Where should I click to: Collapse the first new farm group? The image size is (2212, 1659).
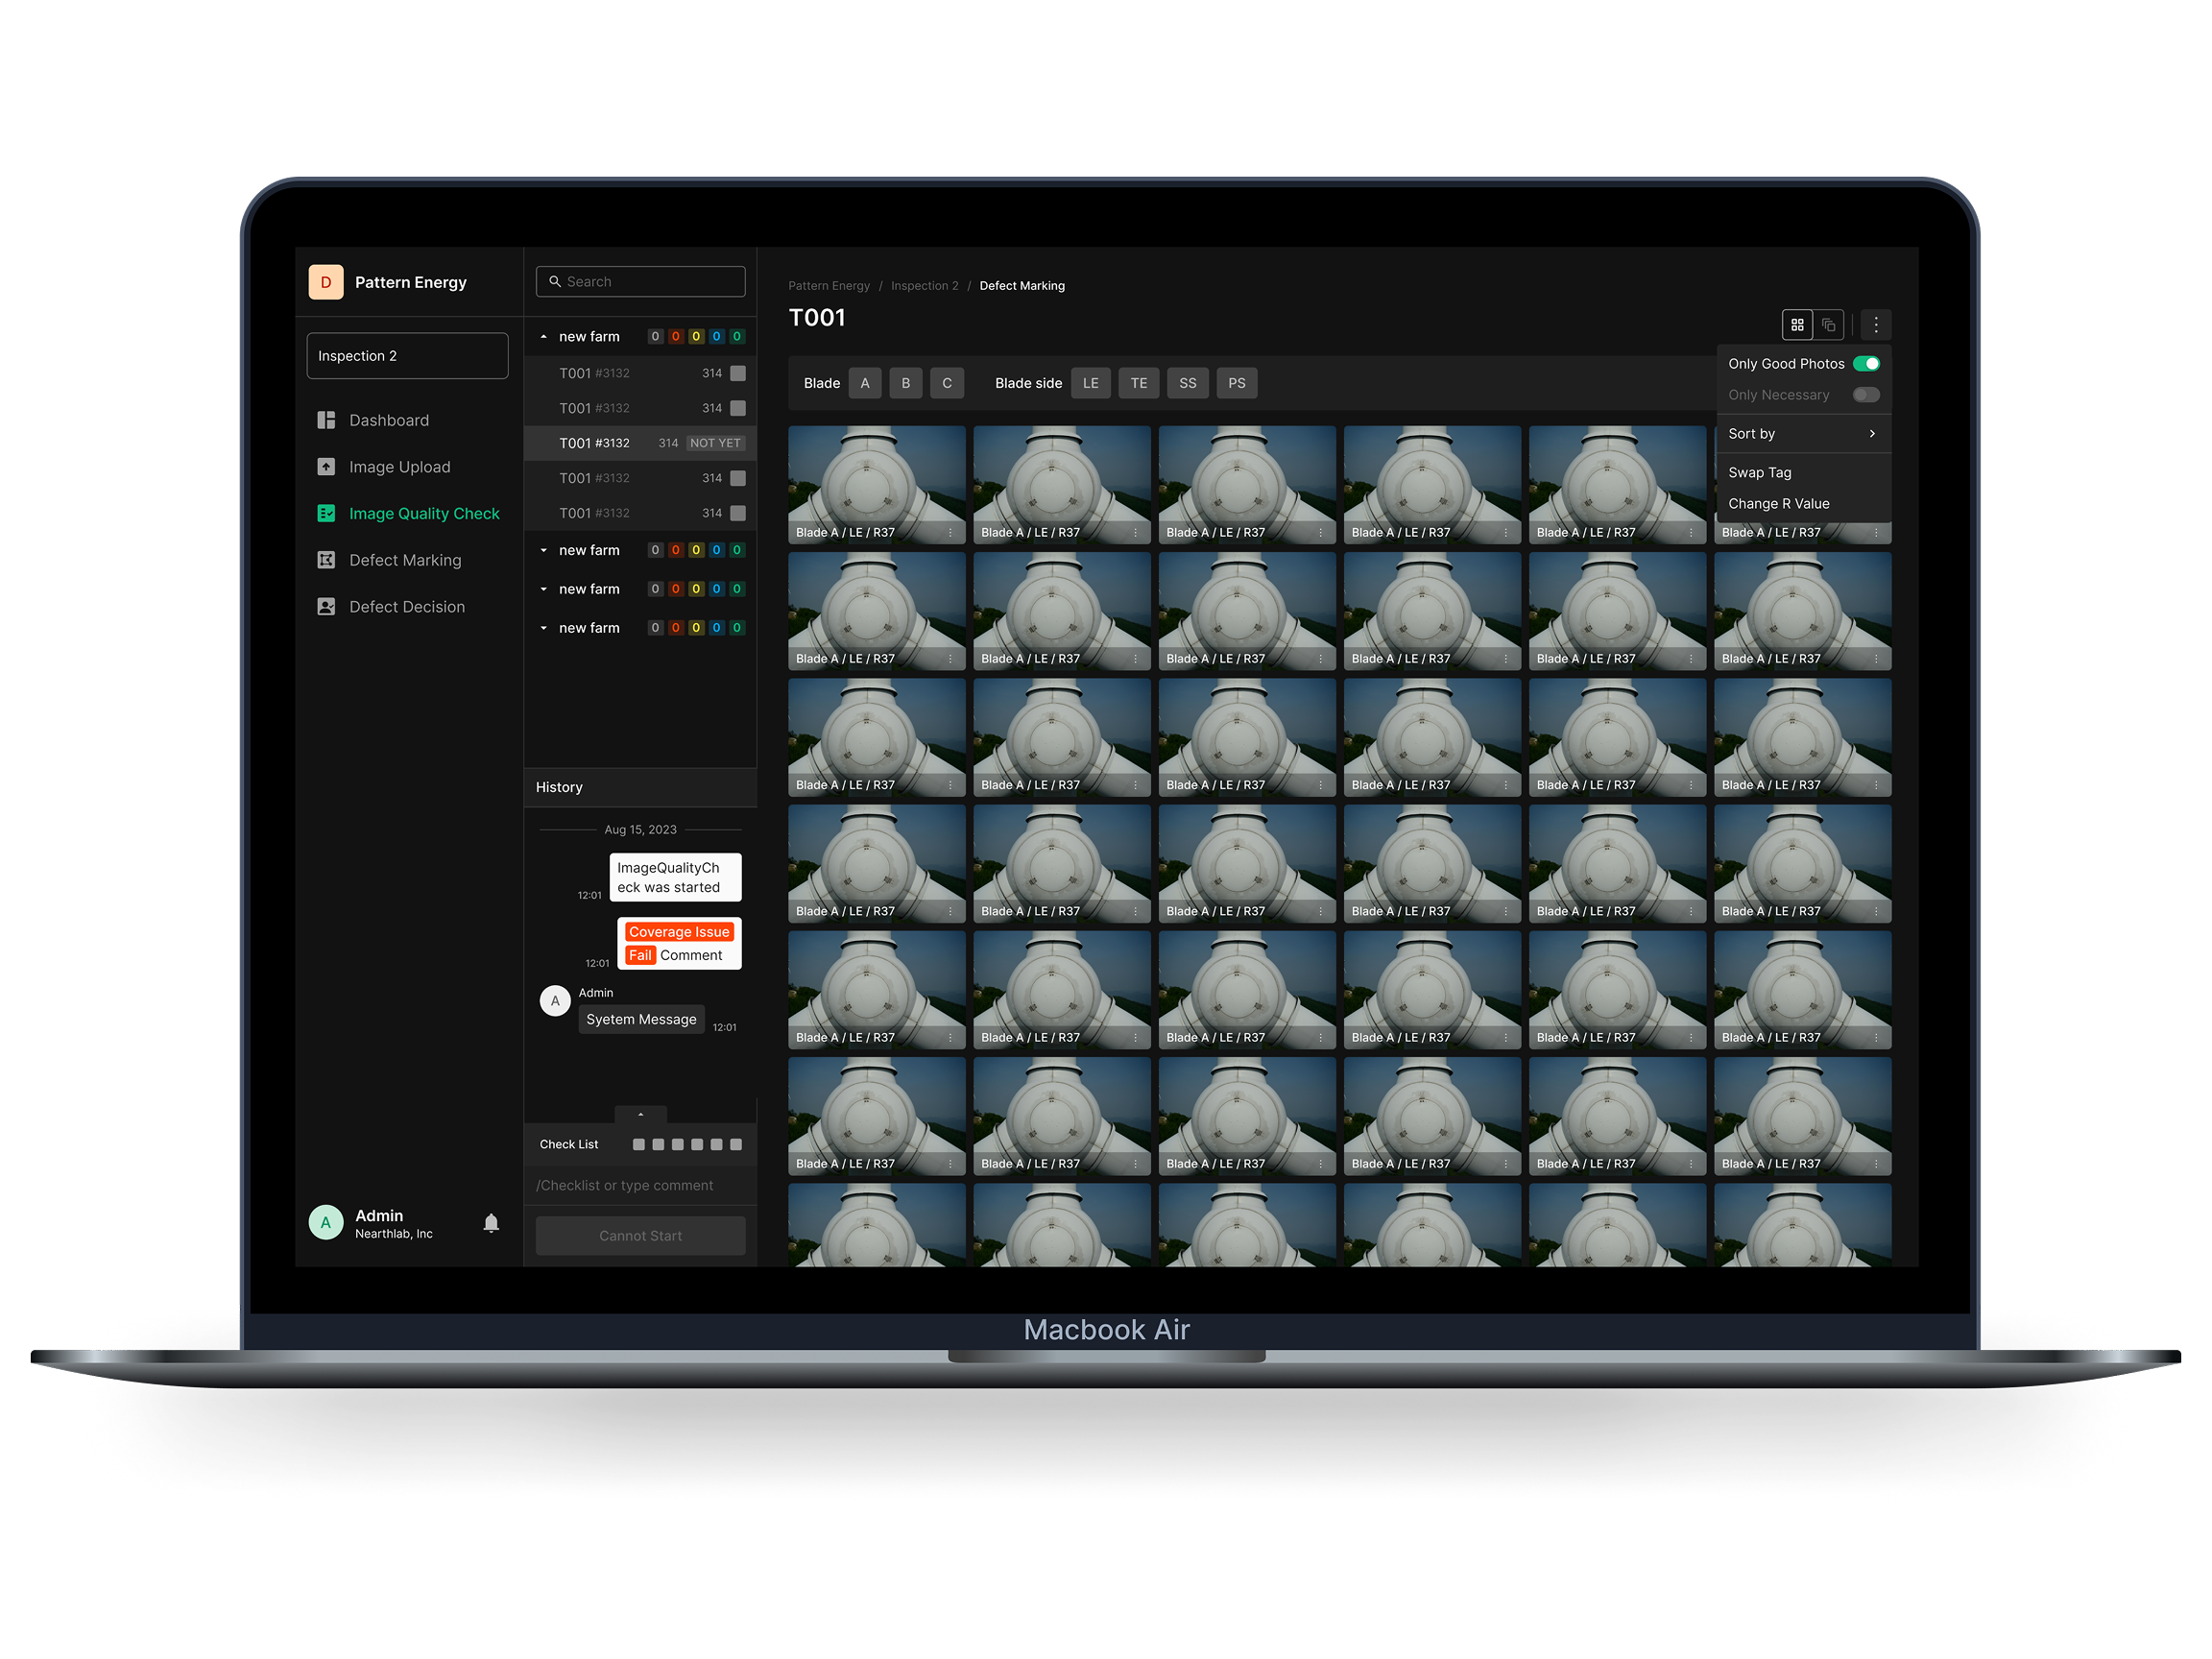pos(543,336)
